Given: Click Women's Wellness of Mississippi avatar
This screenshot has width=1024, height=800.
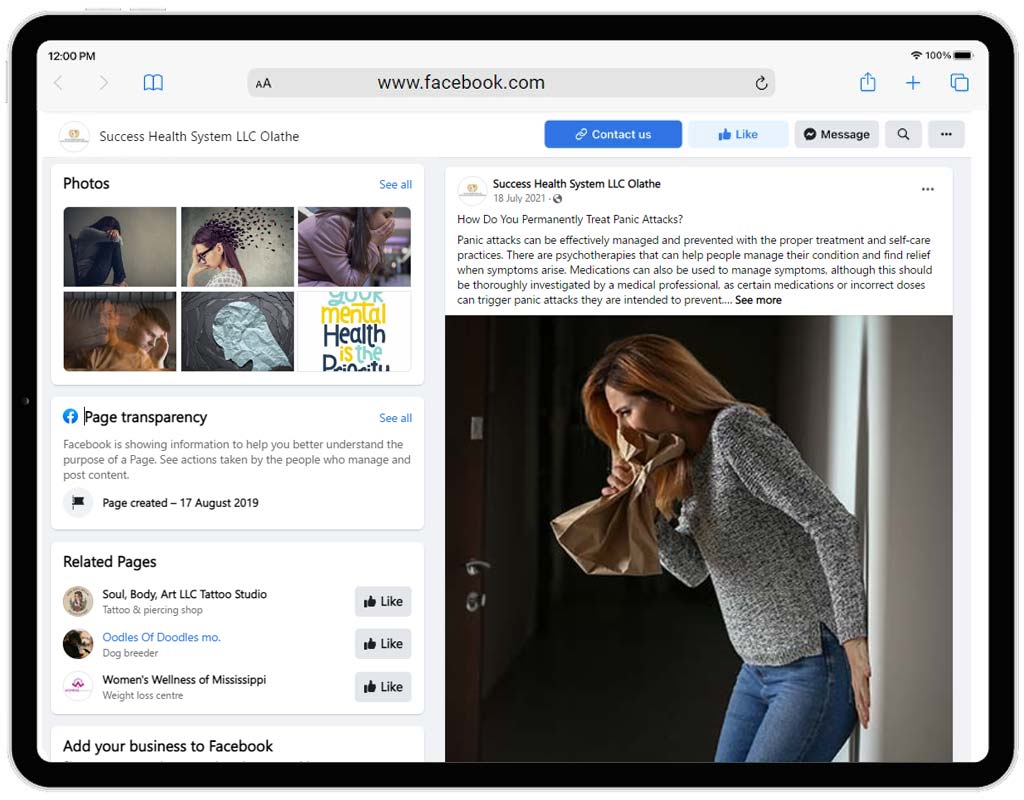Looking at the screenshot, I should point(78,687).
